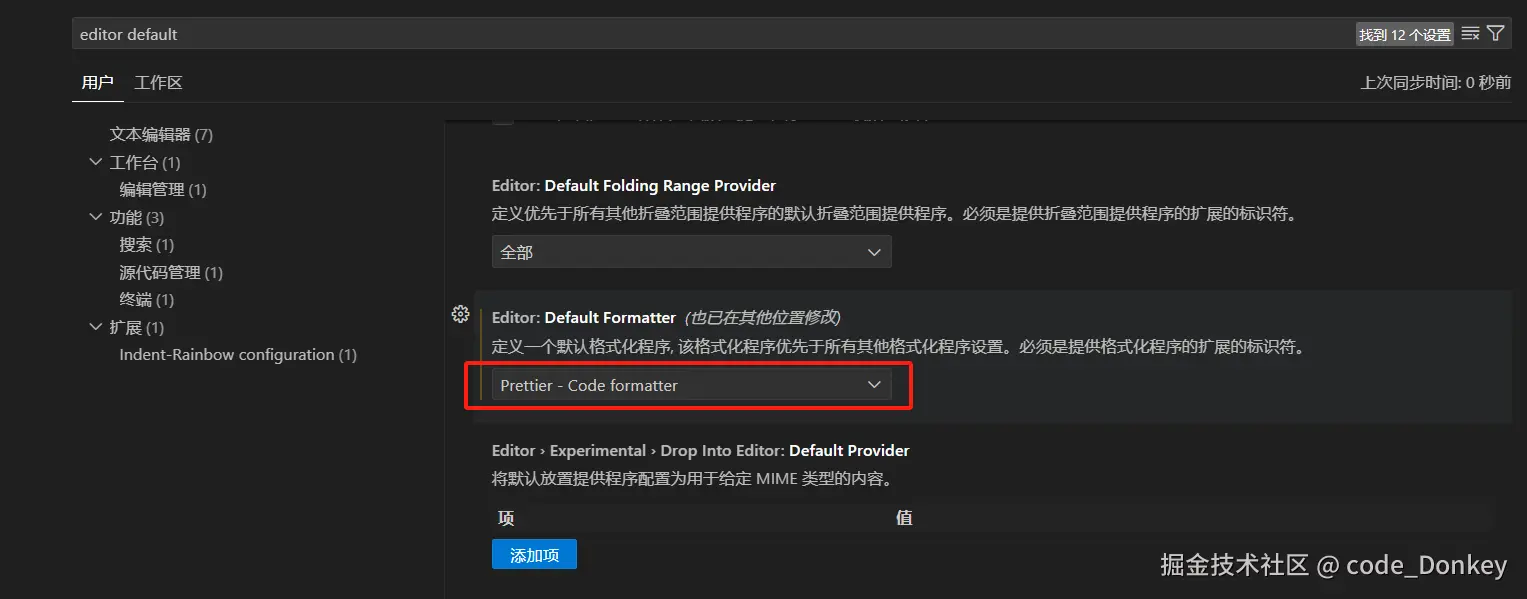1527x599 pixels.
Task: Click the 添加项 button
Action: pos(533,553)
